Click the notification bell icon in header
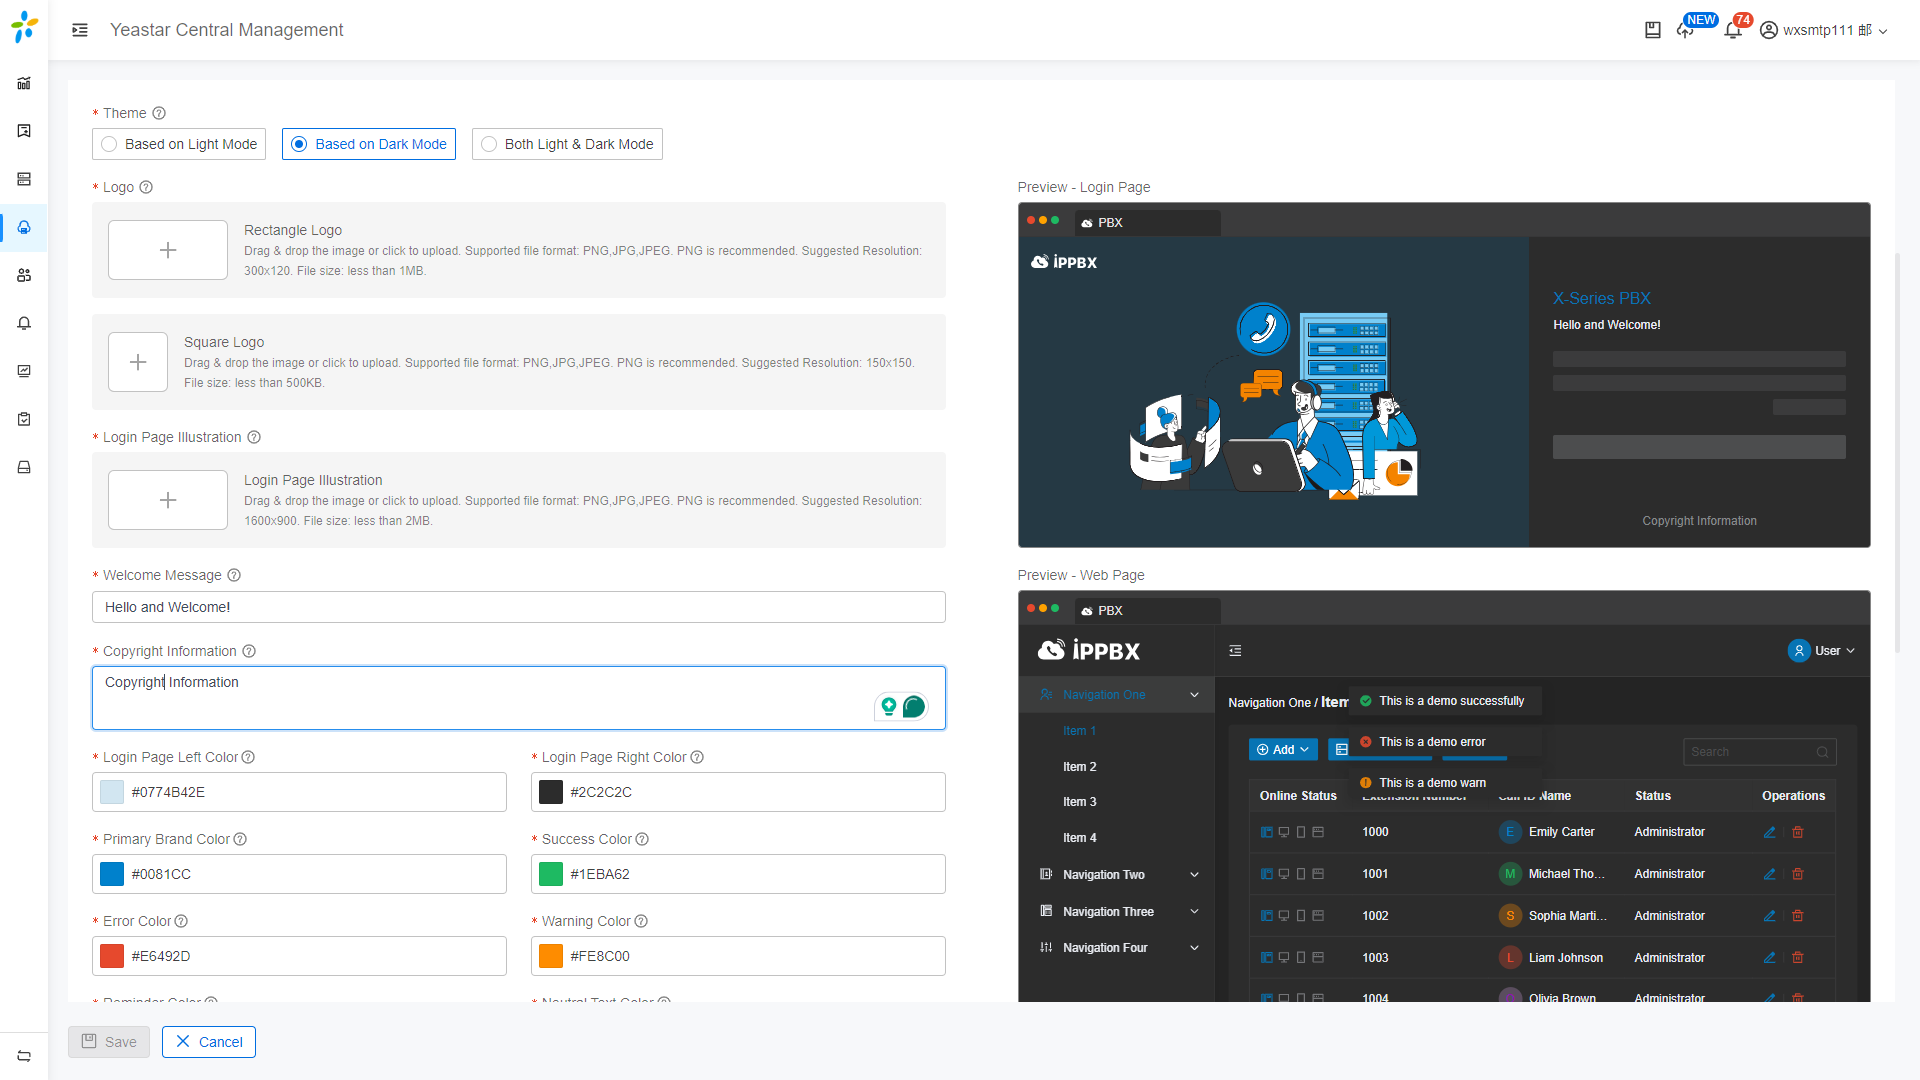Viewport: 1920px width, 1080px height. tap(1733, 31)
